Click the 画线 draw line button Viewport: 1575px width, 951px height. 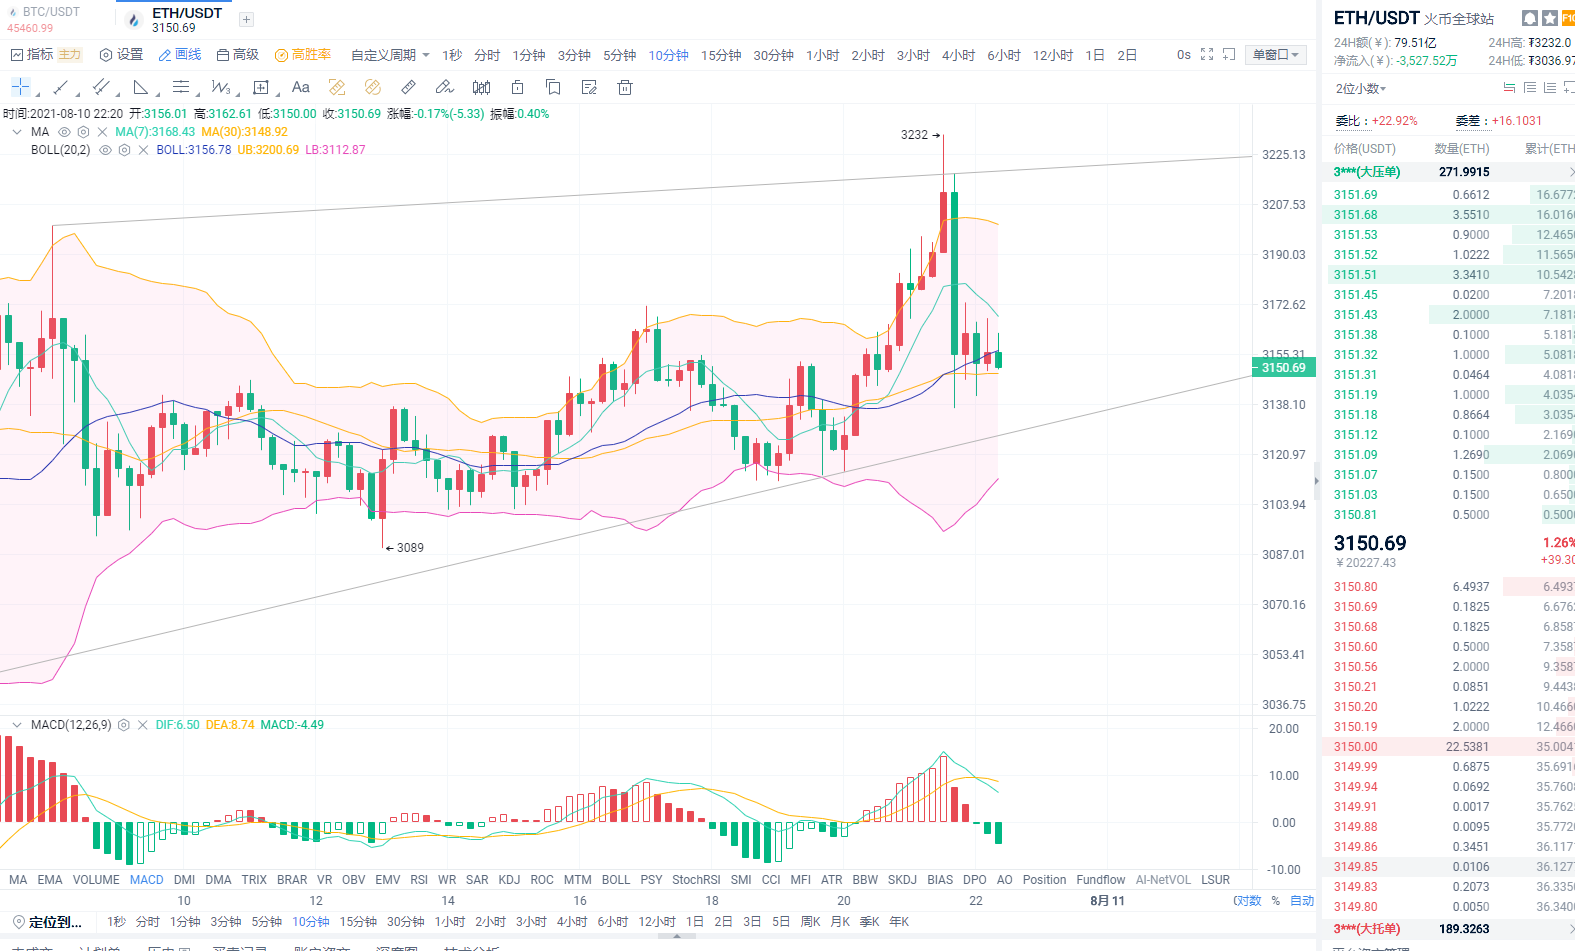pos(180,55)
